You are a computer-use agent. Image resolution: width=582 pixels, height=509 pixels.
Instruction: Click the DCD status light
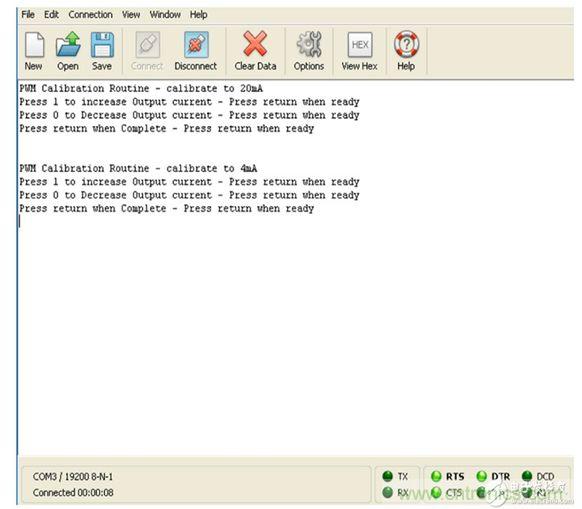(527, 476)
